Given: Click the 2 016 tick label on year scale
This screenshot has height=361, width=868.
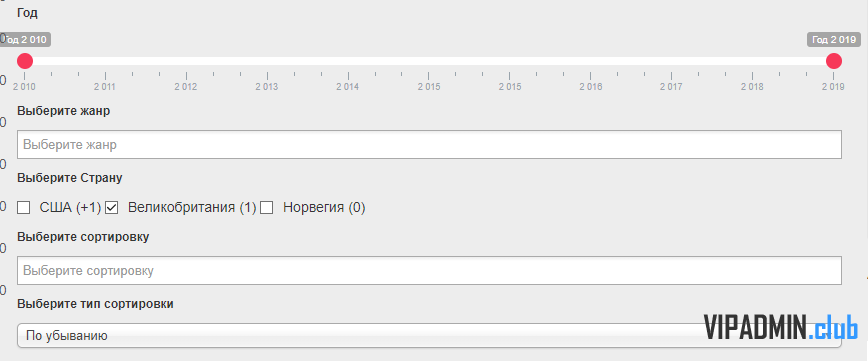Looking at the screenshot, I should [x=591, y=87].
